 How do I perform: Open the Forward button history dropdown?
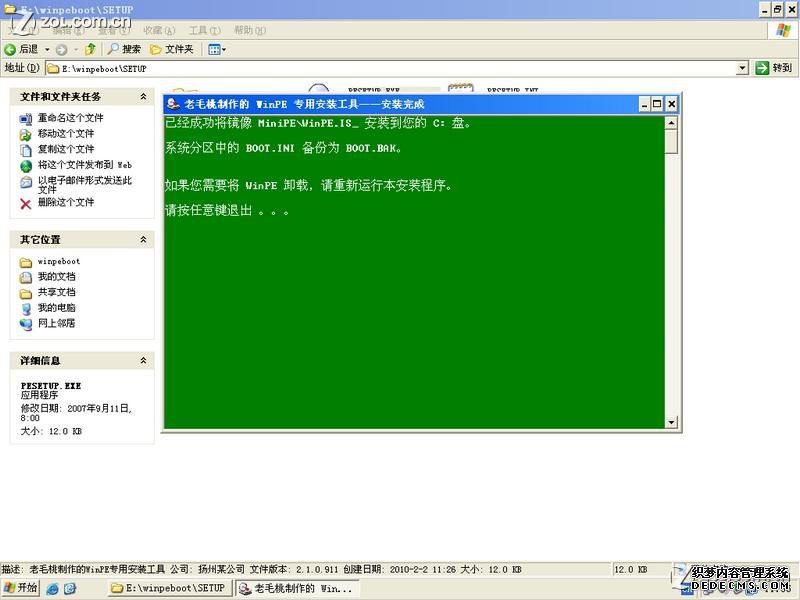76,49
